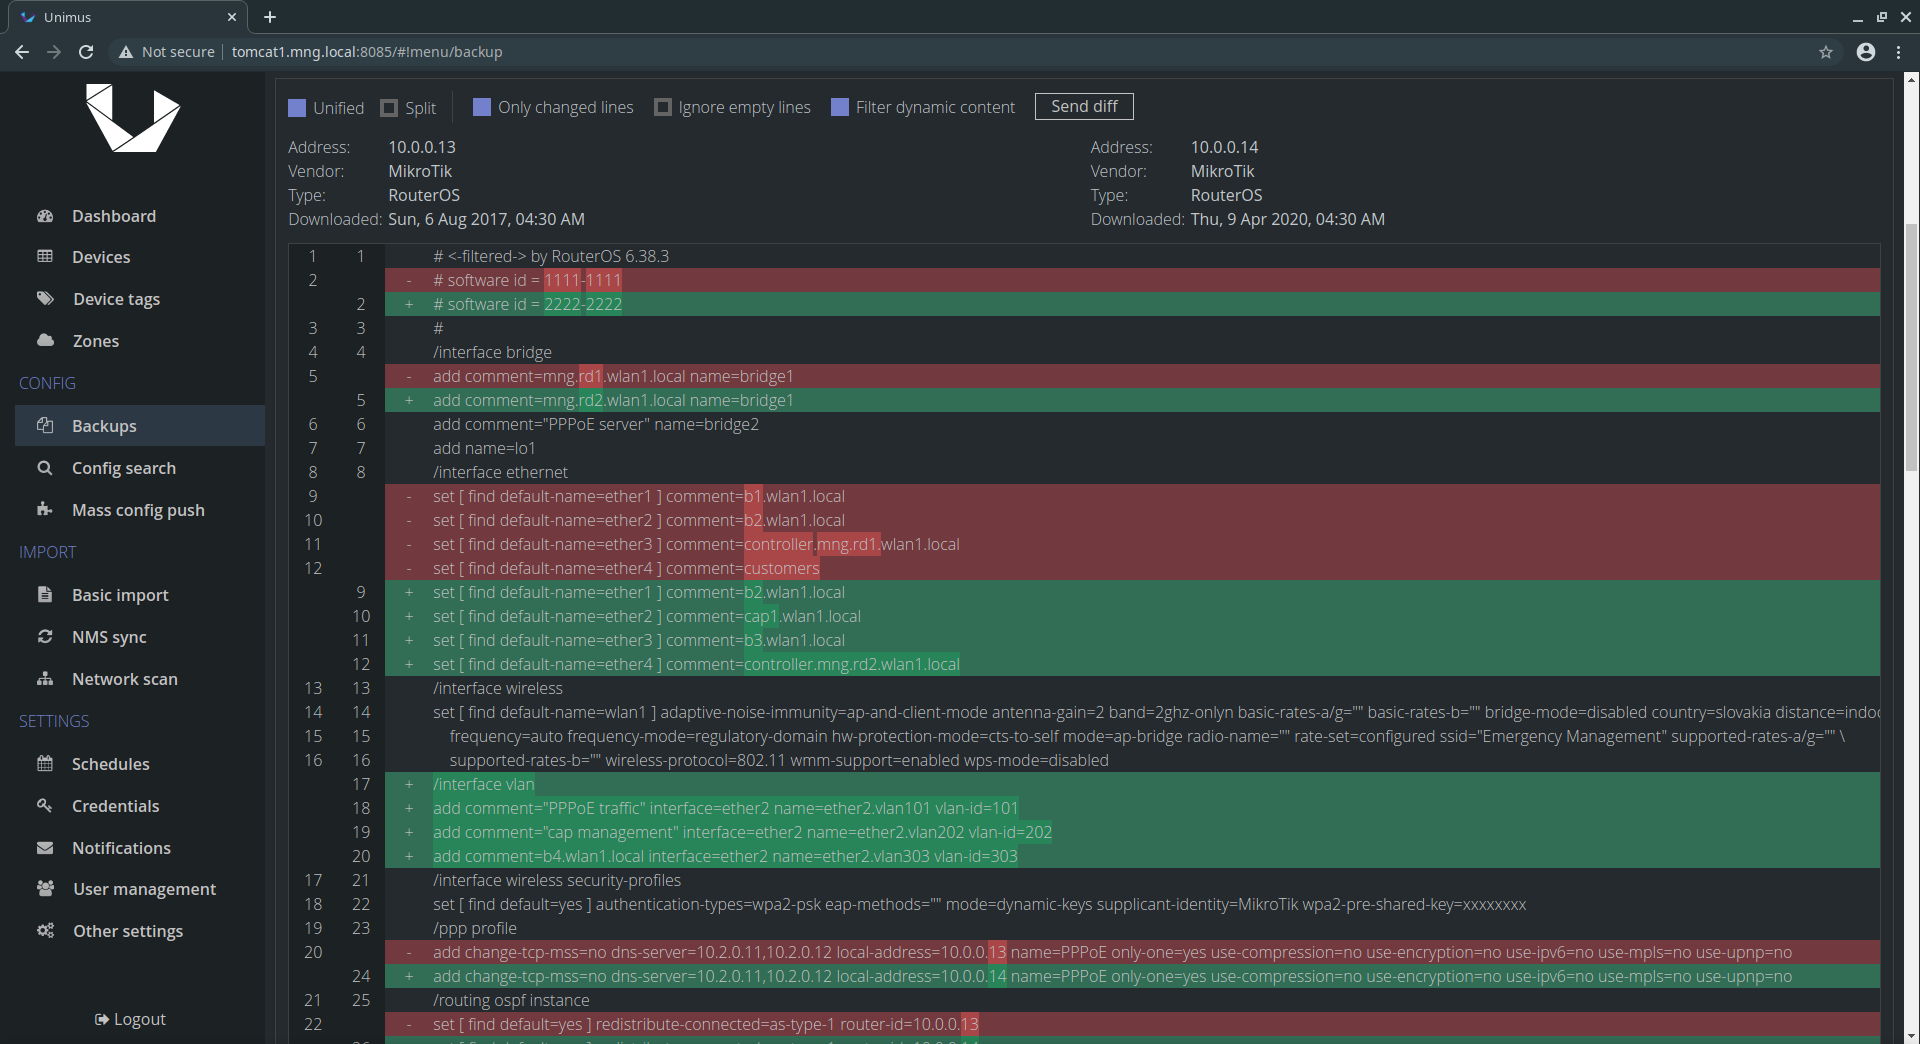Enable the Split view checkbox

(x=389, y=108)
